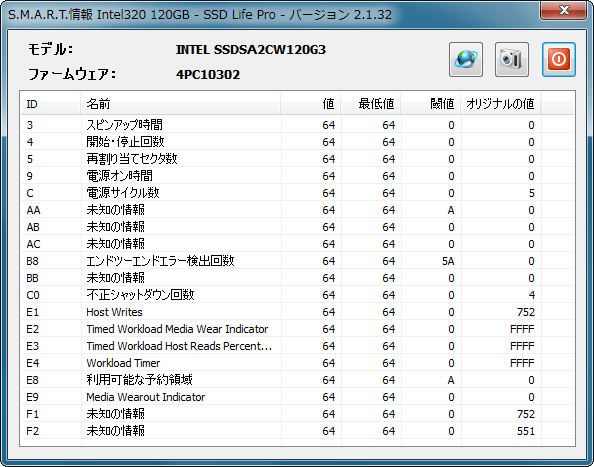Click the threshold A in the E8 row
The image size is (594, 467).
(451, 380)
